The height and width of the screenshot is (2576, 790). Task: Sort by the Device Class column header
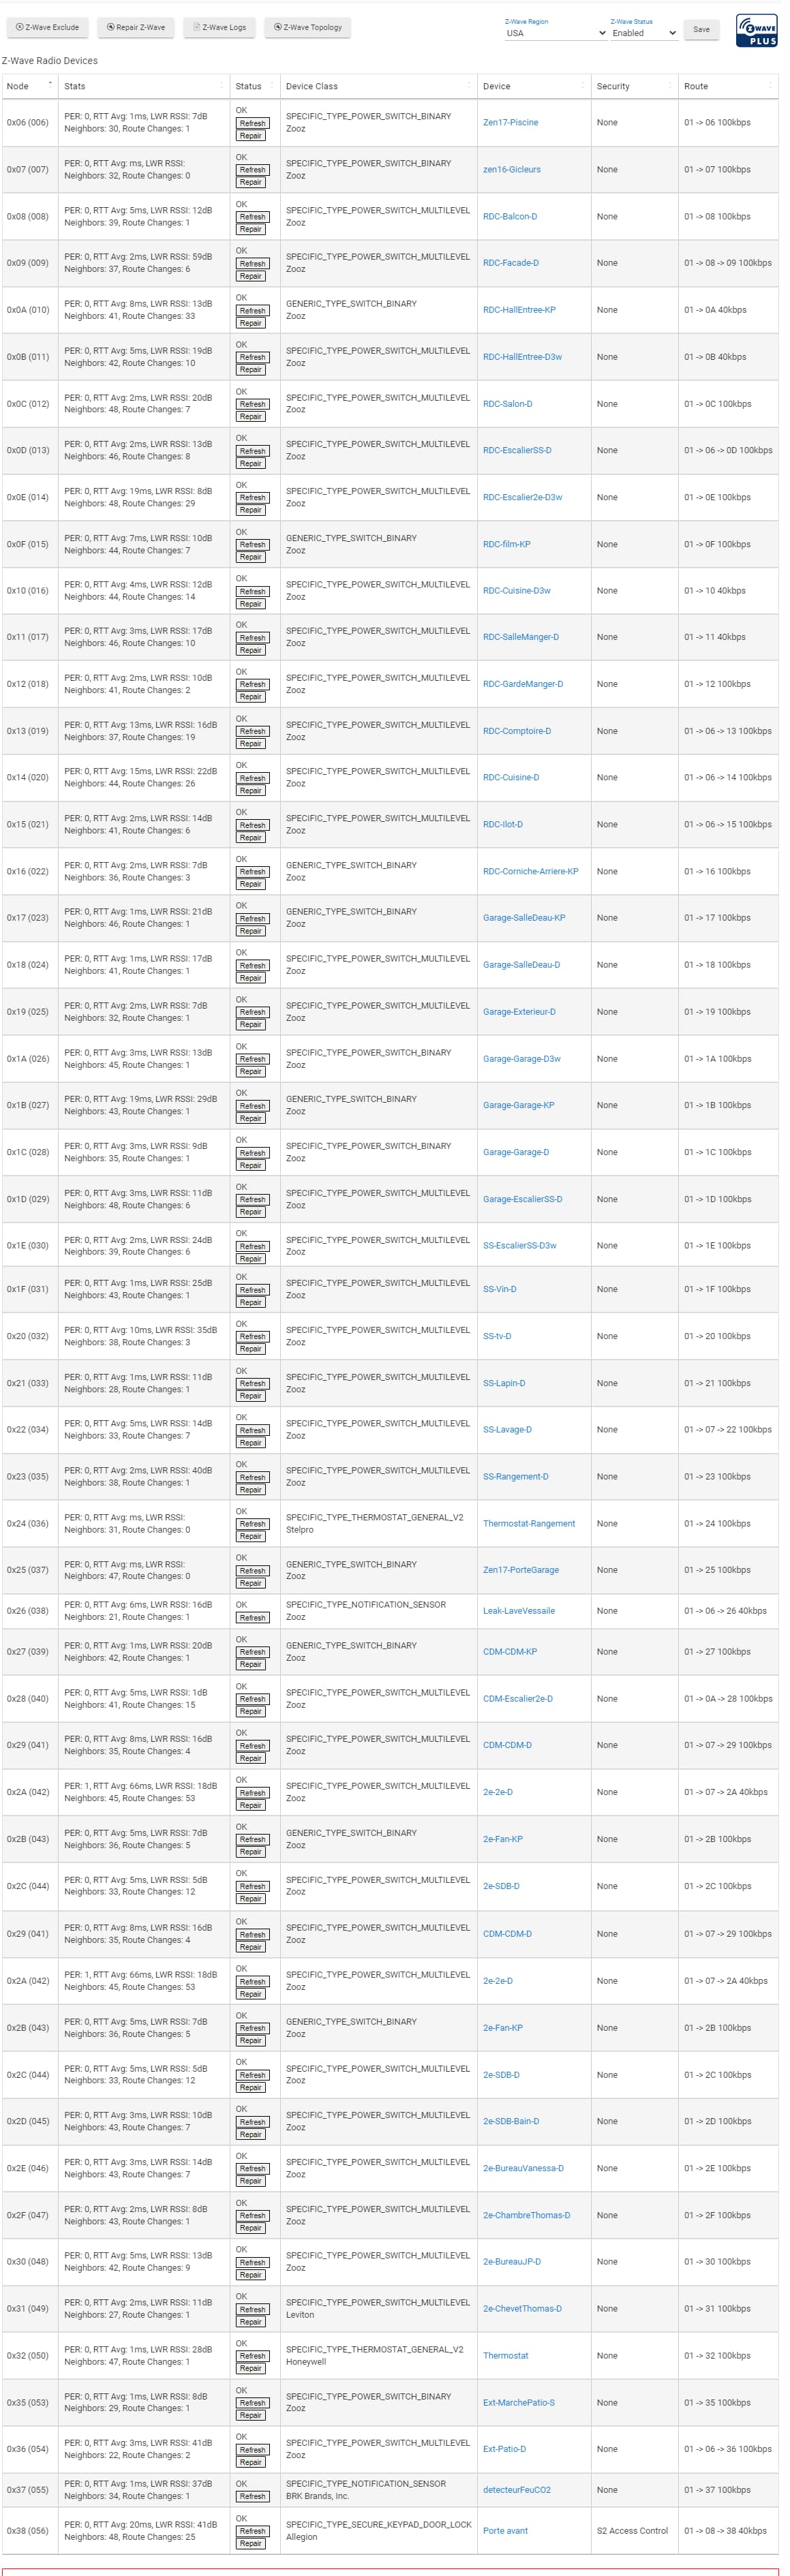(x=378, y=86)
